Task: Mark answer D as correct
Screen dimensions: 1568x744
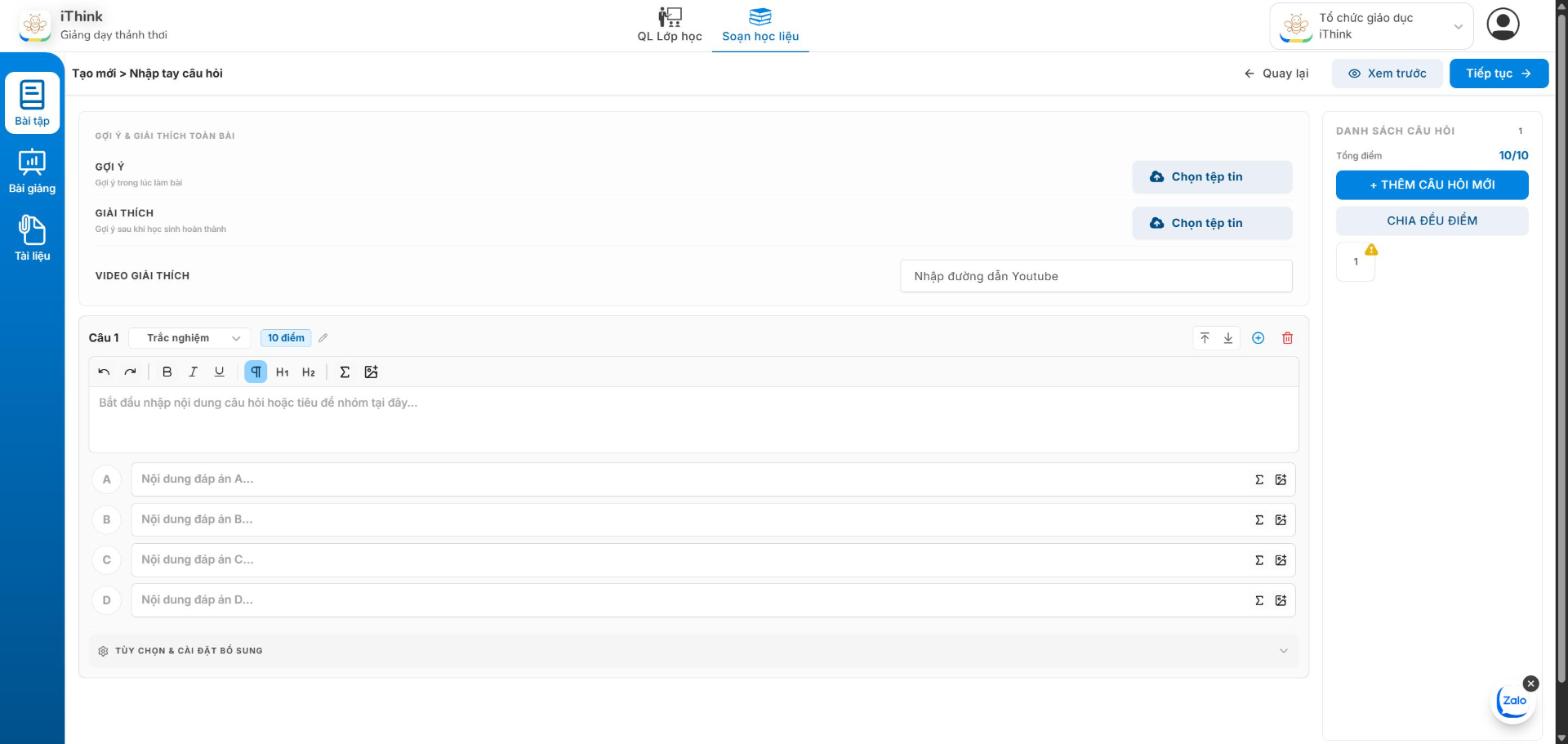Action: (107, 600)
